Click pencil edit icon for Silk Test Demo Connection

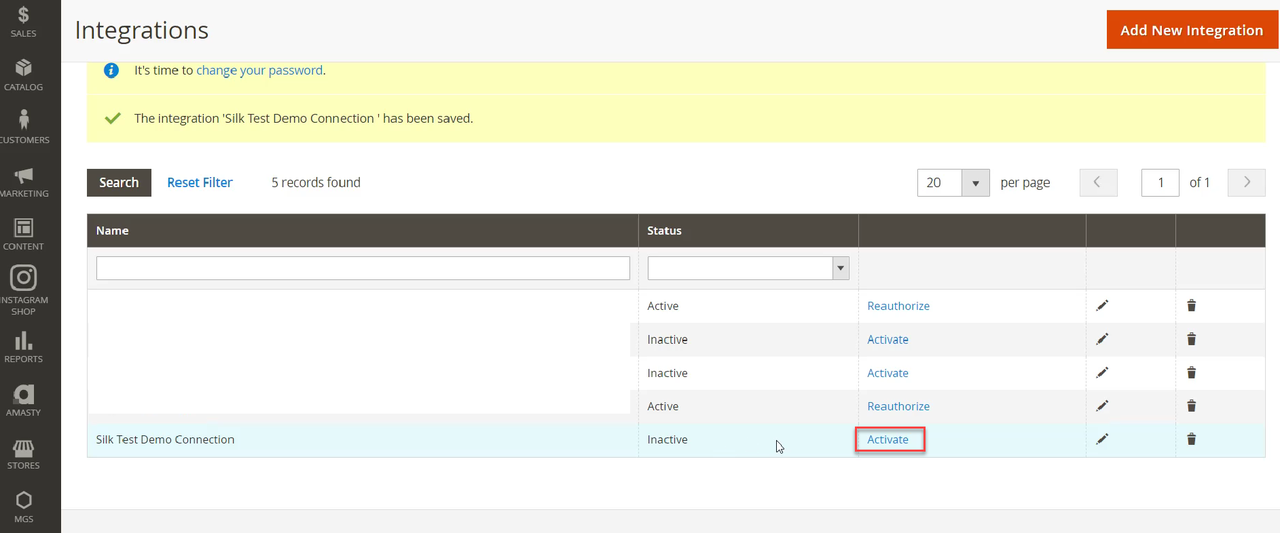click(1102, 439)
